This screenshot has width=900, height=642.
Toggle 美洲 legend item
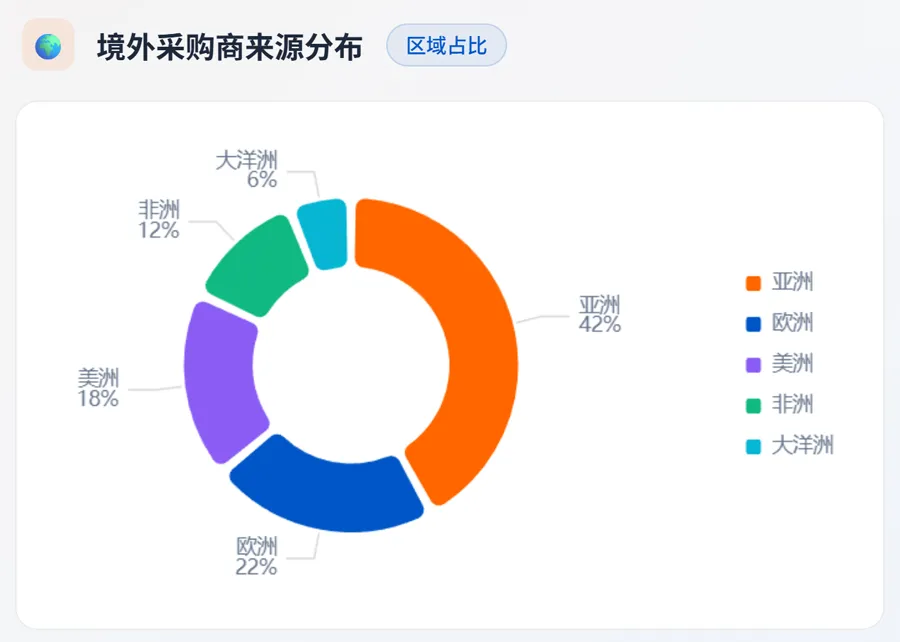[792, 364]
